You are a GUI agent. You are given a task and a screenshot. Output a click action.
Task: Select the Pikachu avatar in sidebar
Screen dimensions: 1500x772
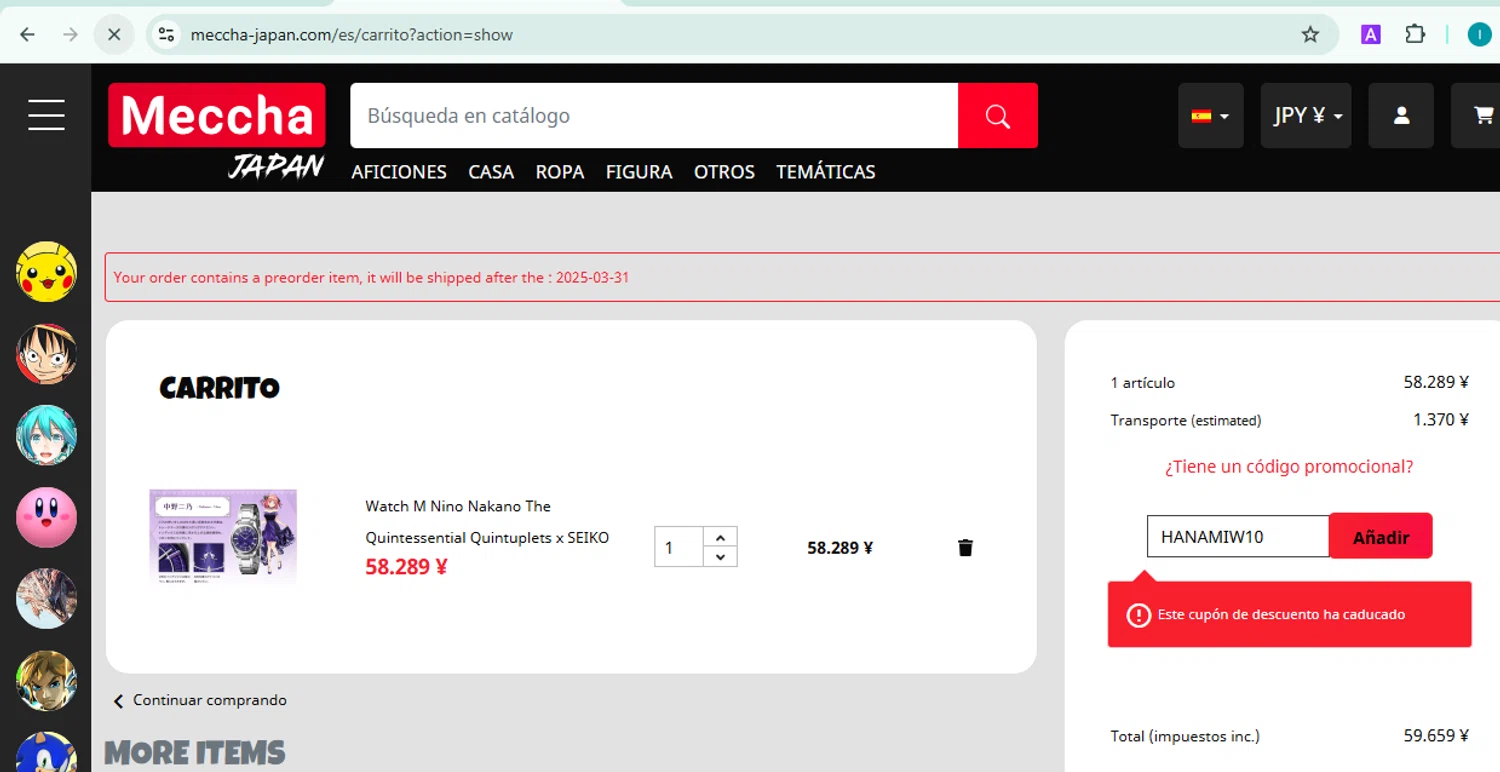[x=46, y=272]
